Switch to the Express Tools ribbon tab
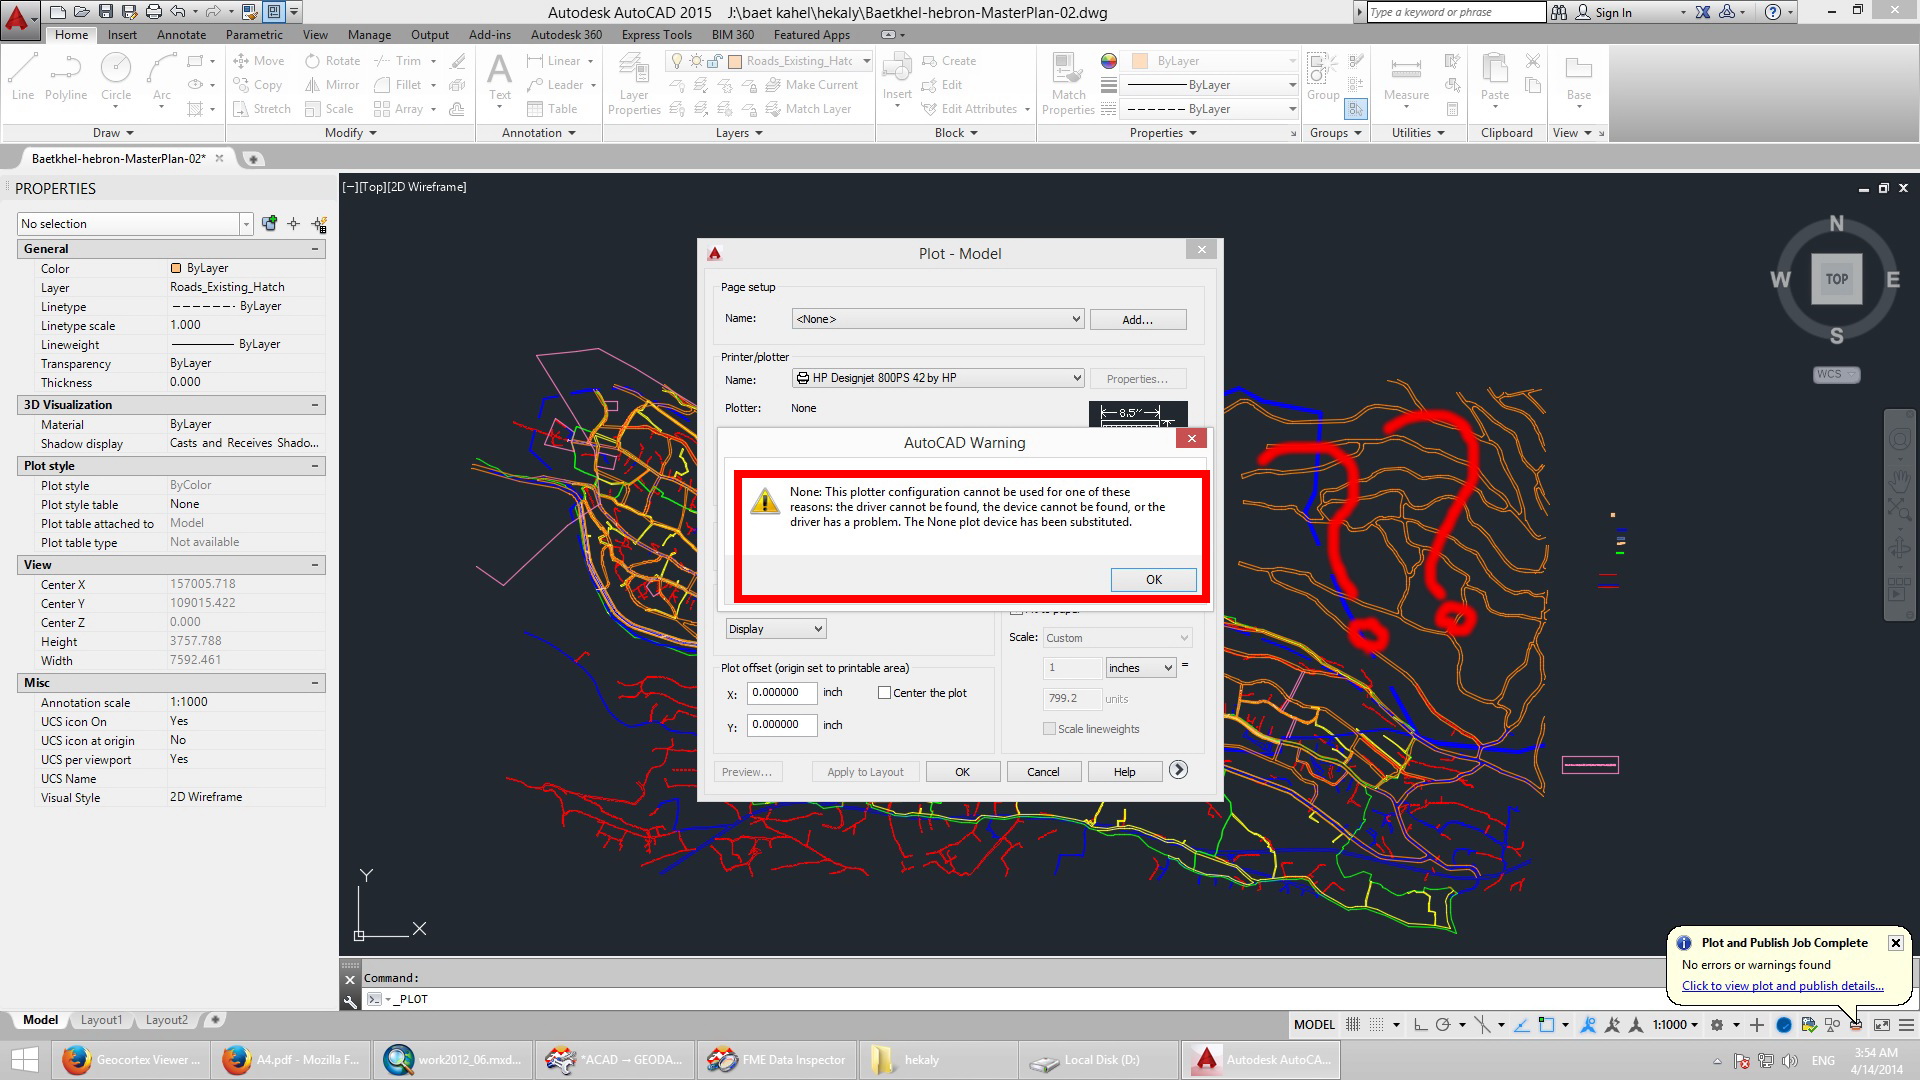Viewport: 1920px width, 1080px height. (657, 35)
